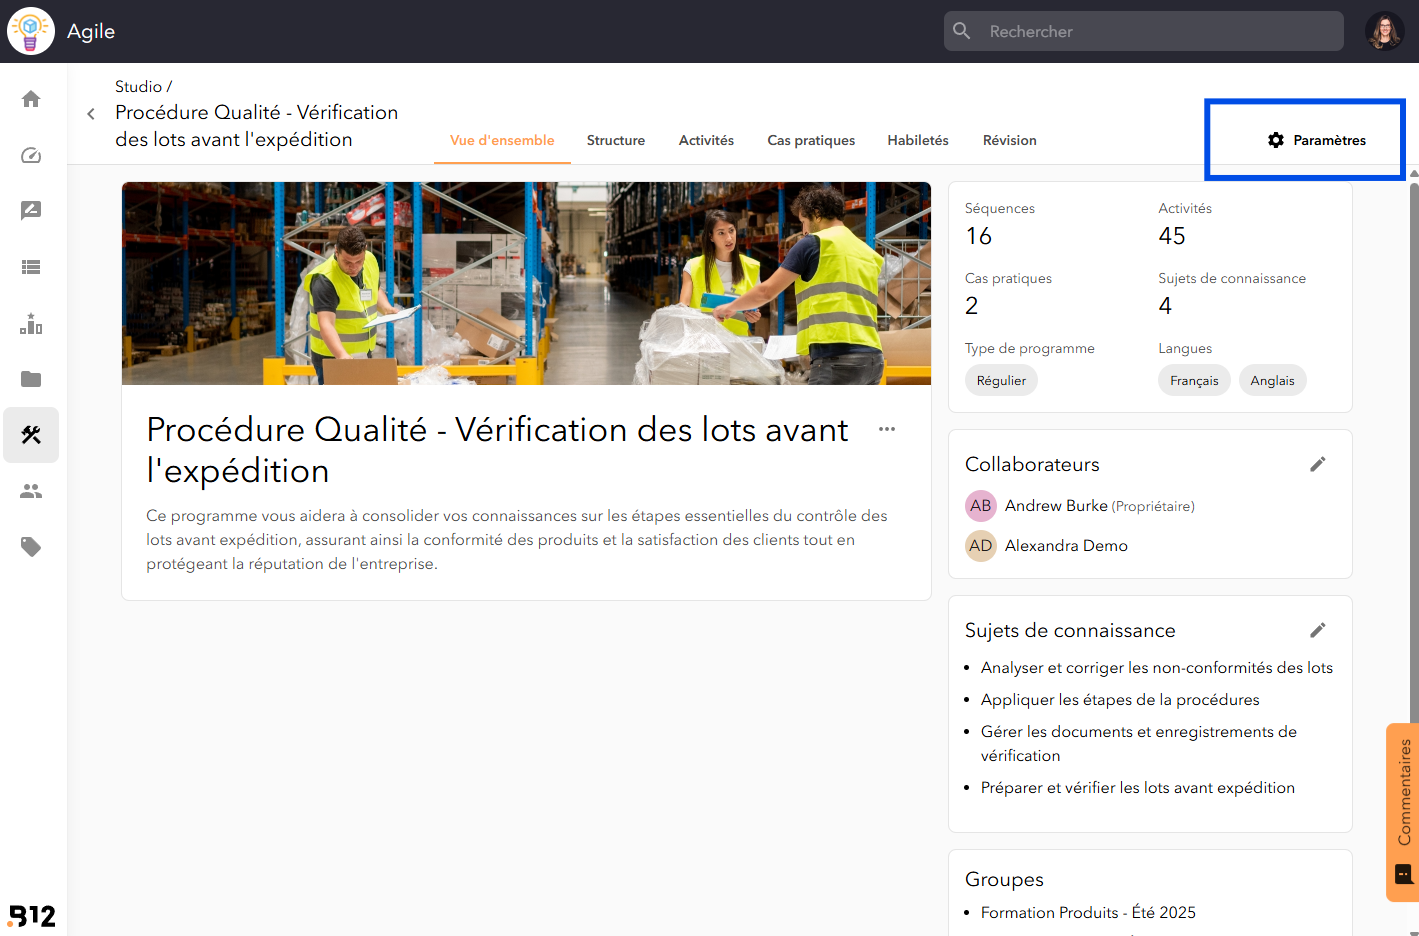Open the user profile avatar
The height and width of the screenshot is (936, 1419).
click(1385, 31)
